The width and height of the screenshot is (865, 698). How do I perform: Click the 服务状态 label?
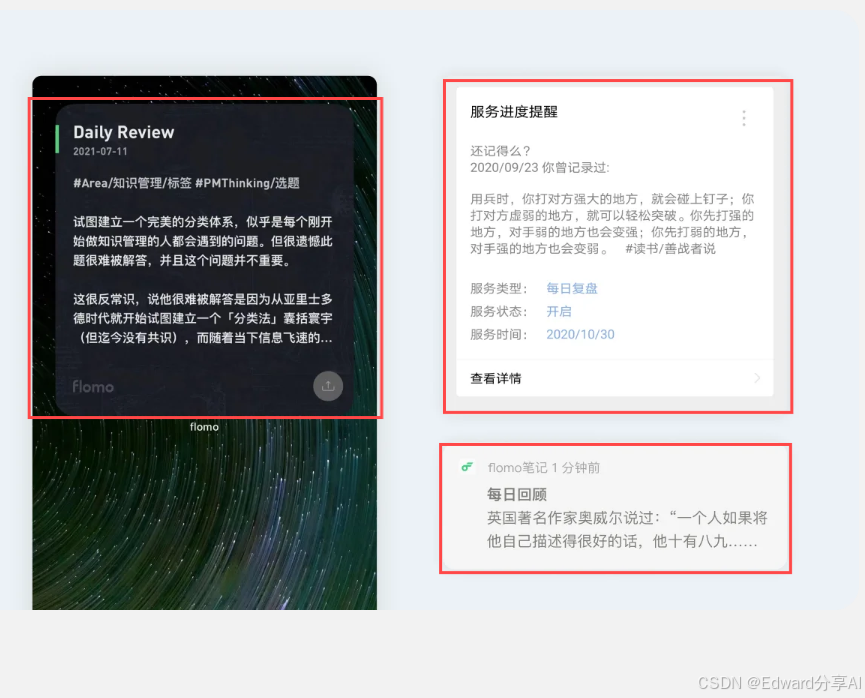499,311
